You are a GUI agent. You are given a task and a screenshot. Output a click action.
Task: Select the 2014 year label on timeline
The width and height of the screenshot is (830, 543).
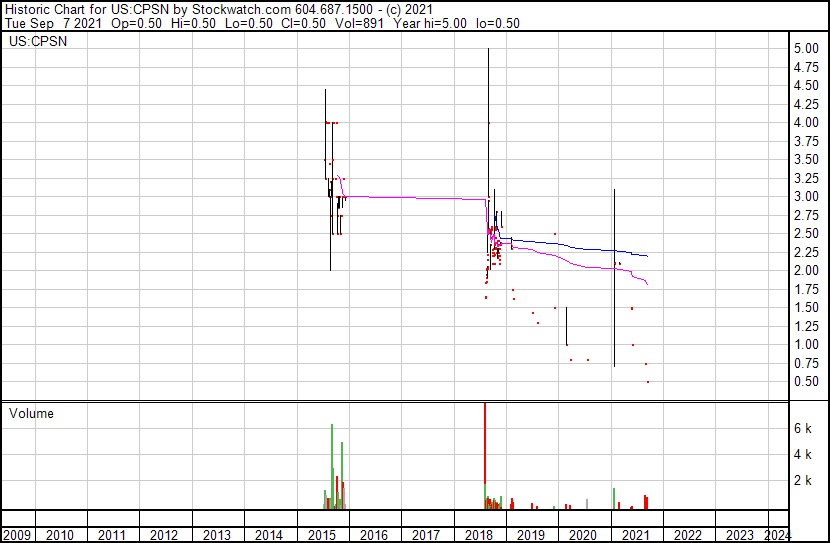coord(268,535)
